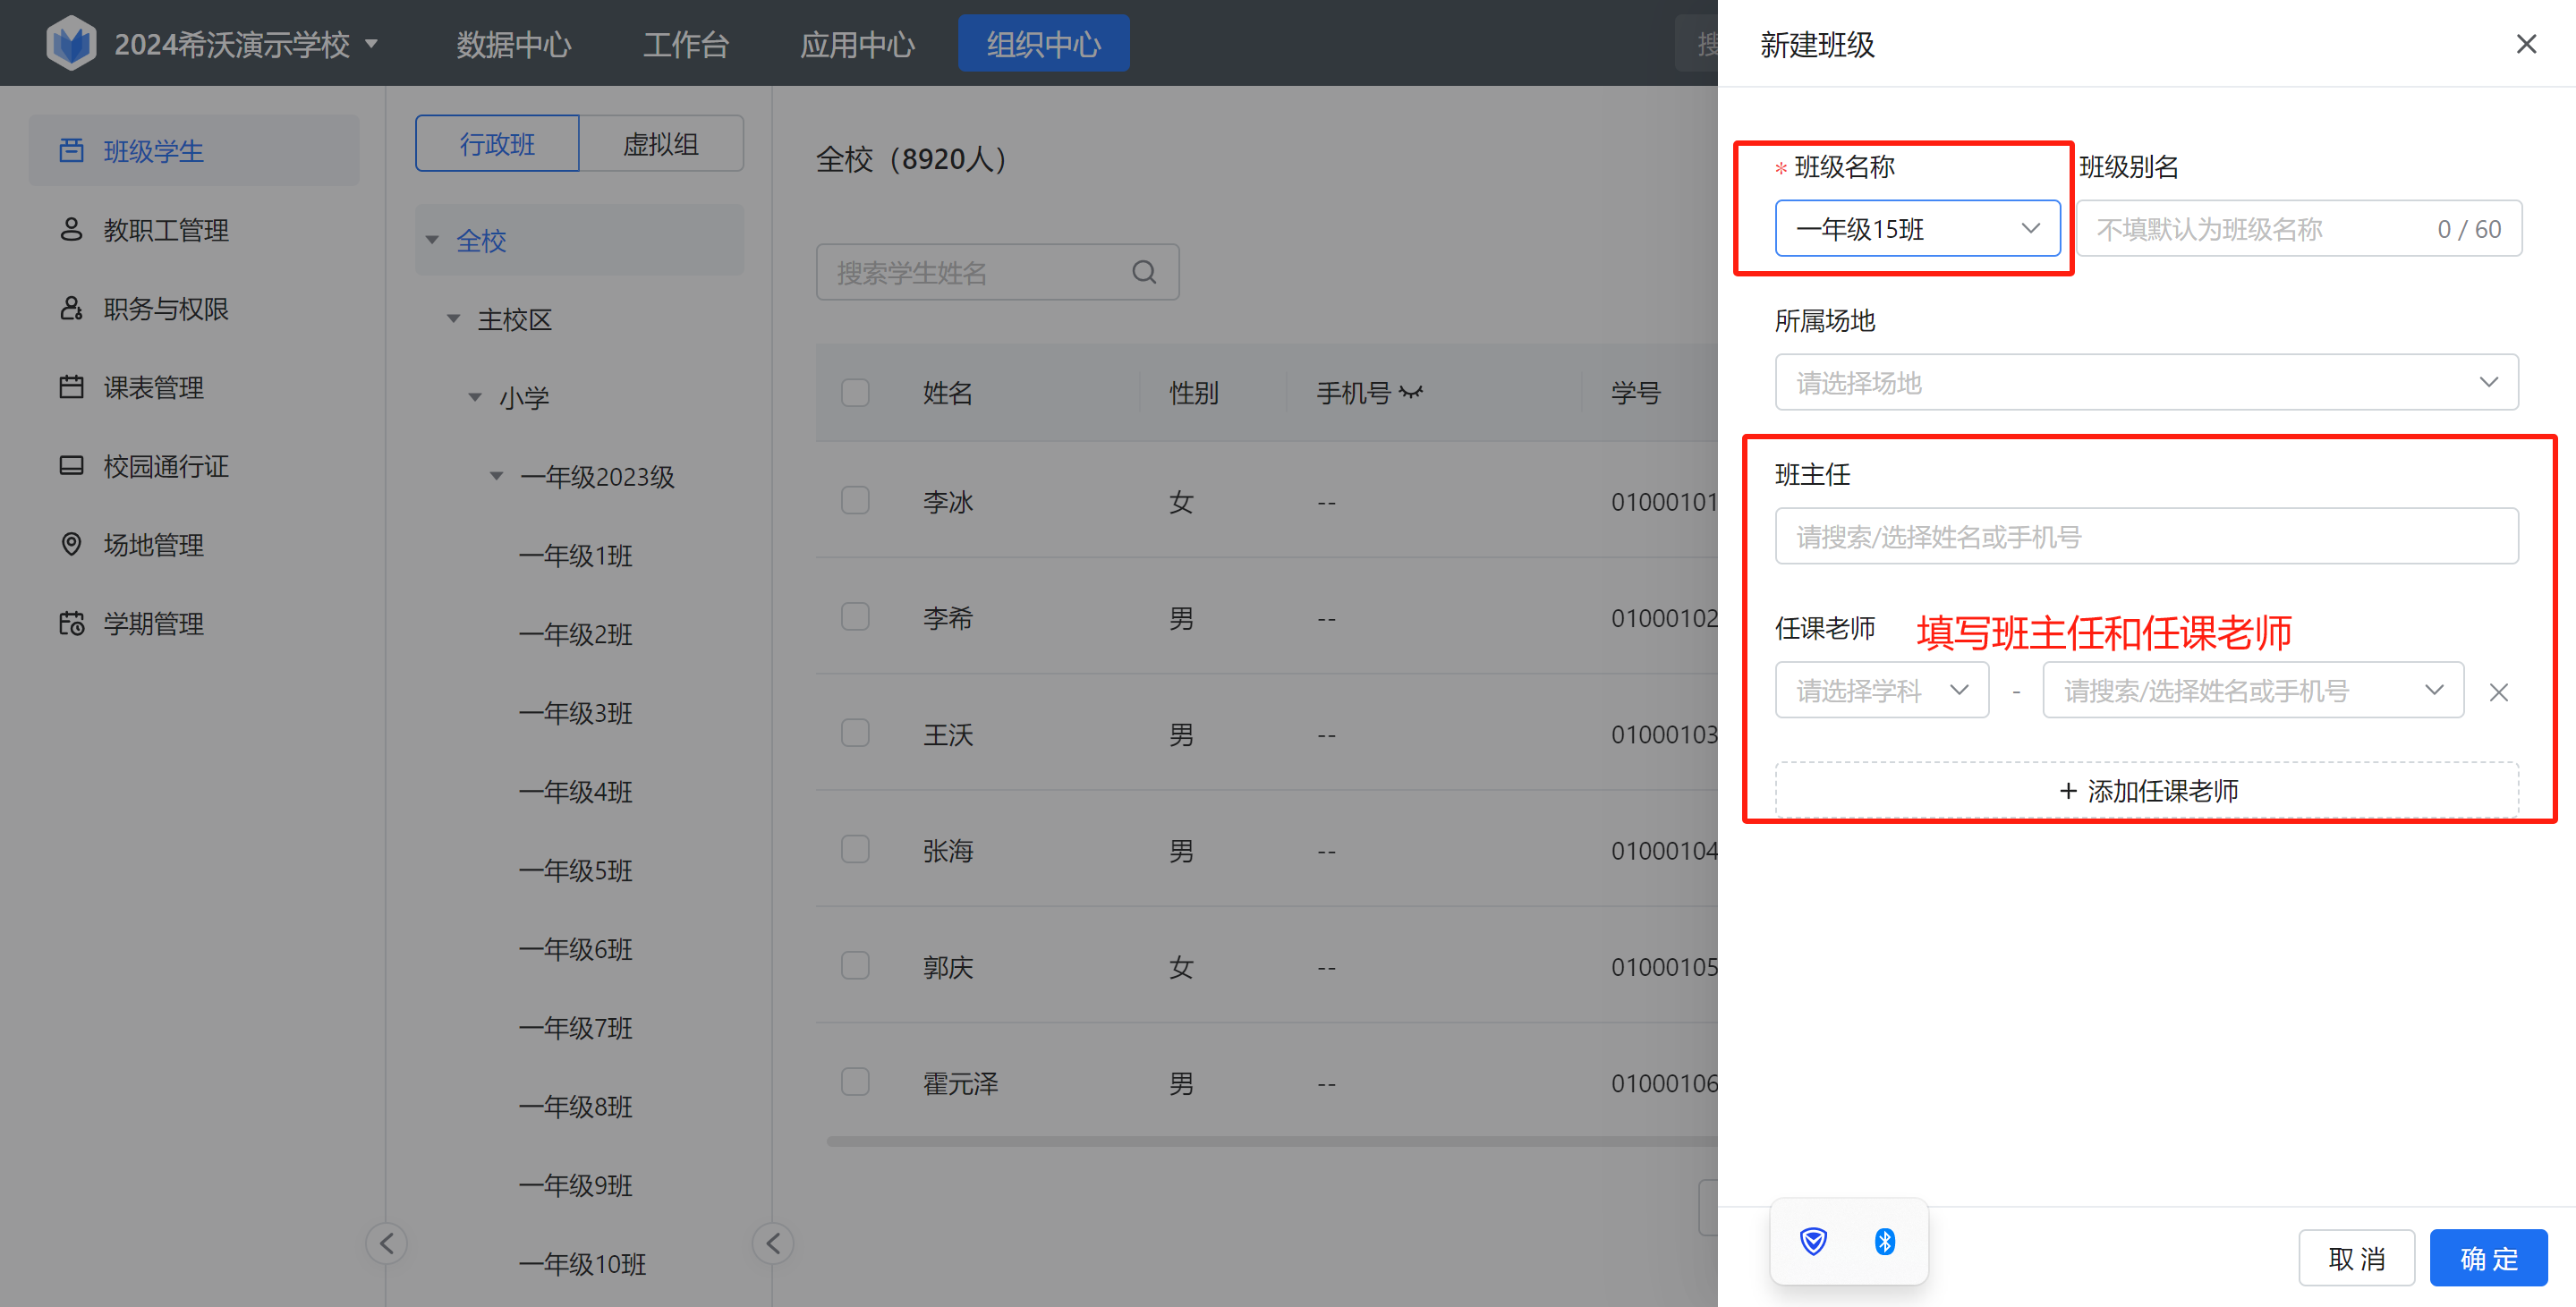Click 添加任课老师 button
The image size is (2576, 1307).
[2146, 790]
